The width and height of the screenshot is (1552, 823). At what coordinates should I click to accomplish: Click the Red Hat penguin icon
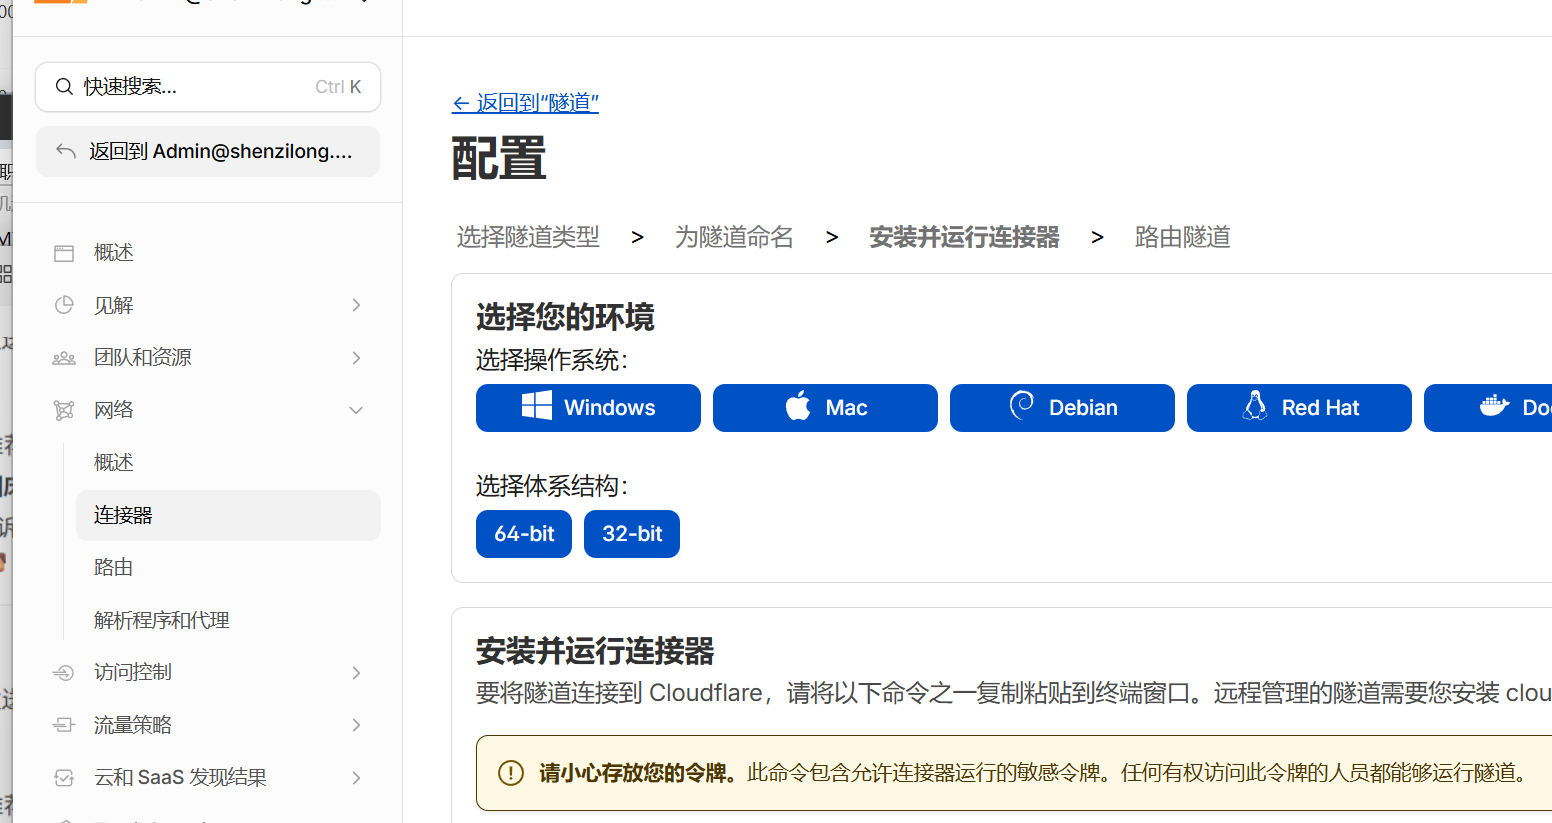pos(1254,406)
